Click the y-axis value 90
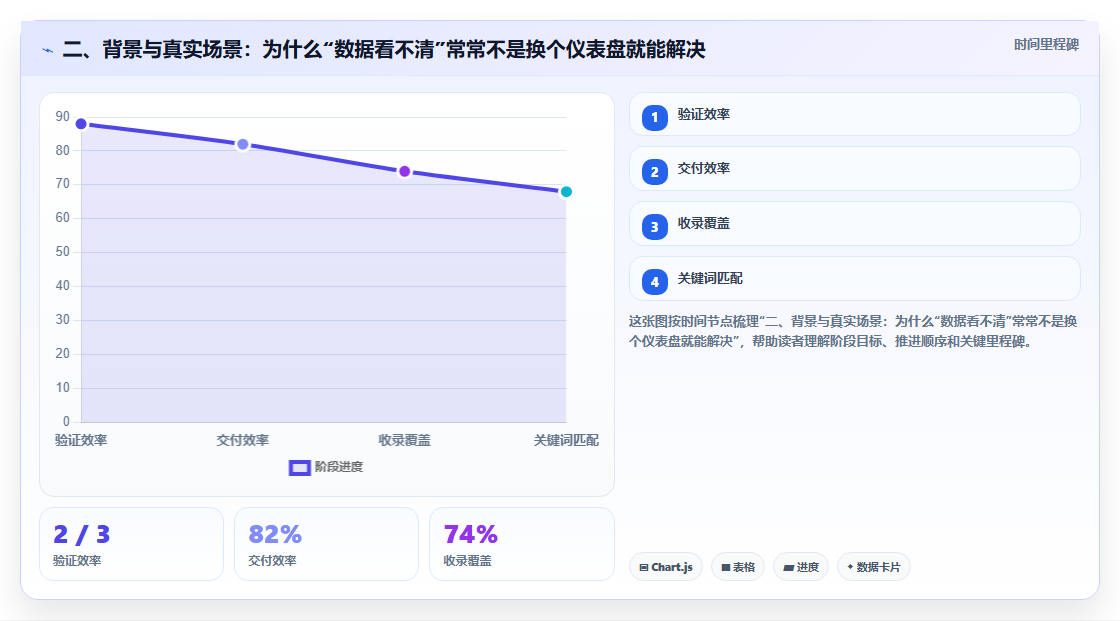 (x=63, y=116)
